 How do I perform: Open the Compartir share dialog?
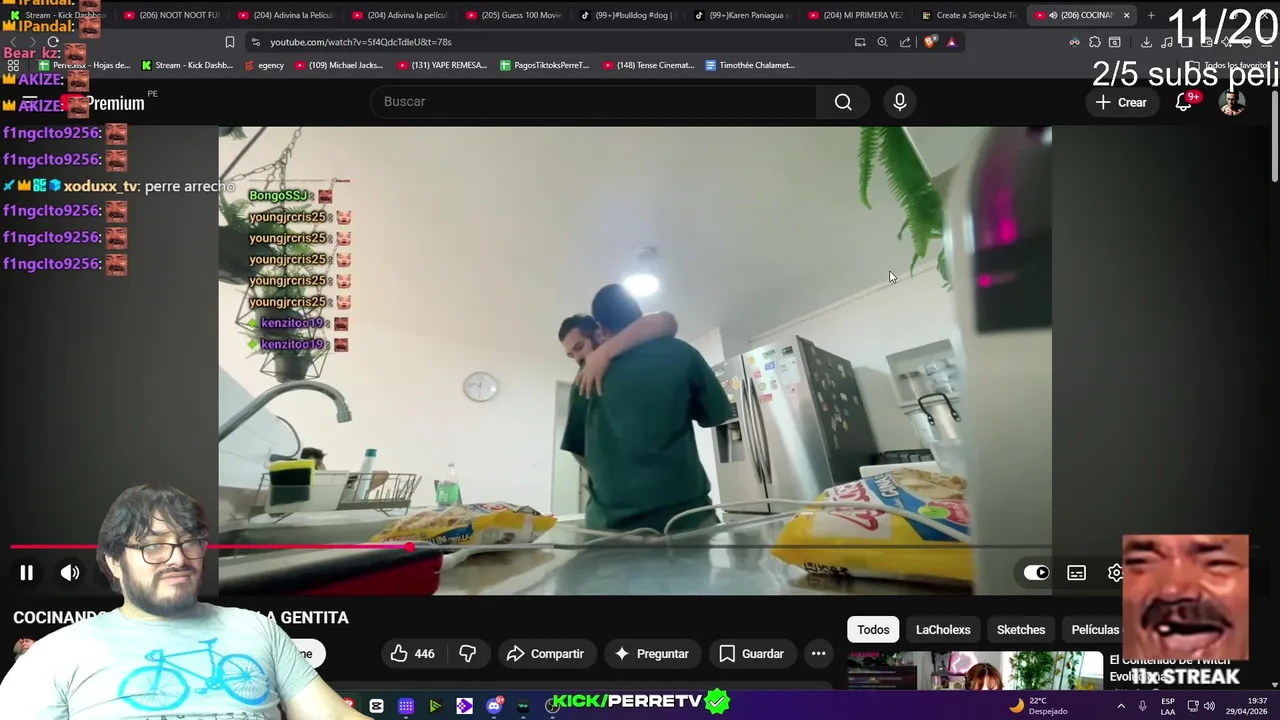point(545,654)
